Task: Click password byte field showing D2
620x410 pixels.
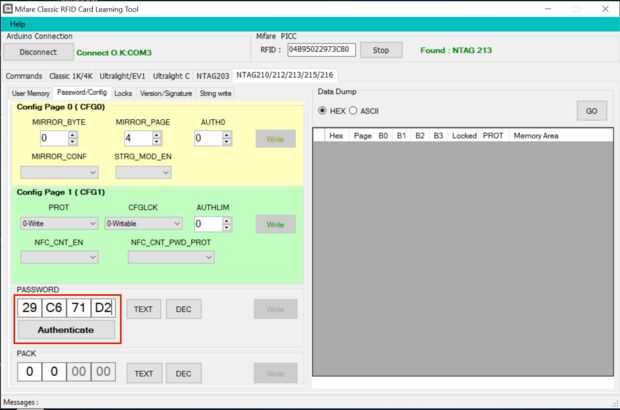Action: [x=103, y=308]
